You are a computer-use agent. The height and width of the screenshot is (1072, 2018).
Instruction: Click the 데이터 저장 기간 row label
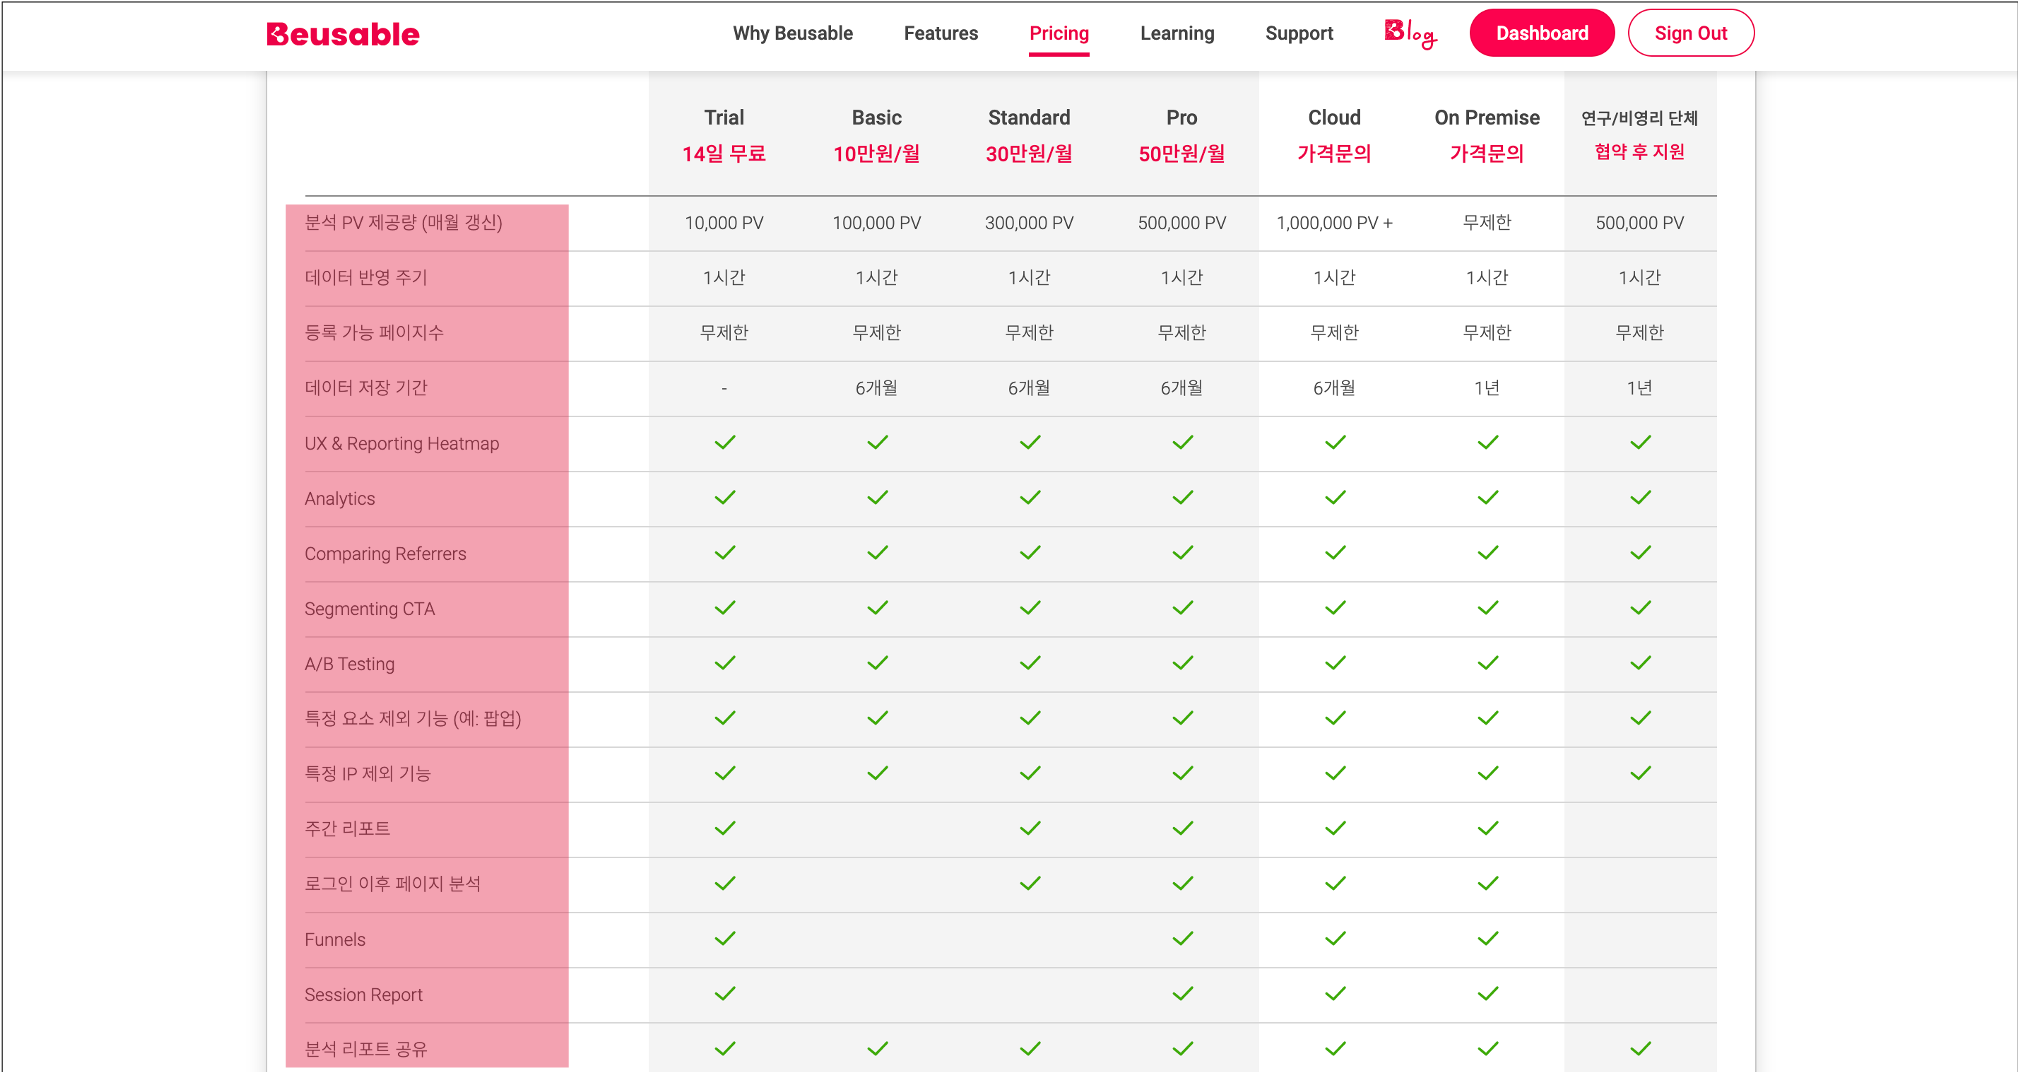point(366,387)
